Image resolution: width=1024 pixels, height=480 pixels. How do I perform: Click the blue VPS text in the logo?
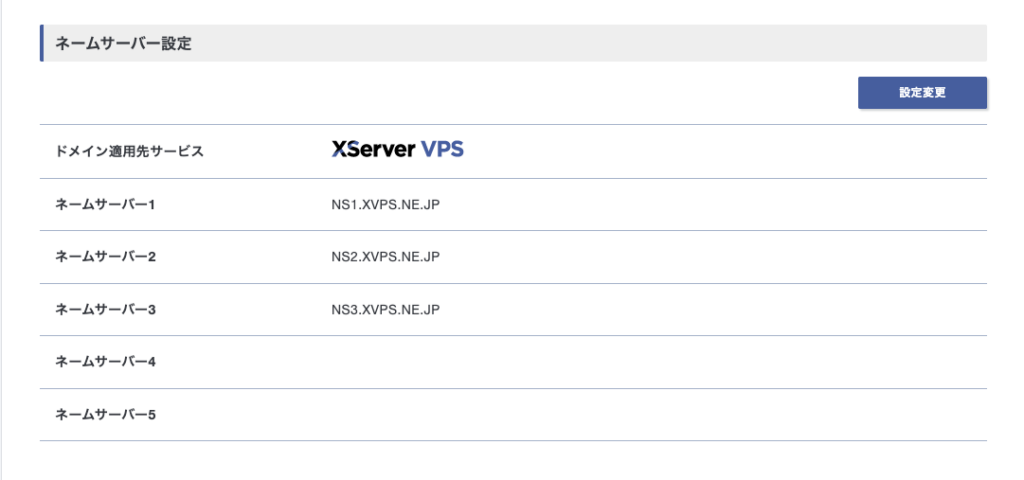(442, 150)
